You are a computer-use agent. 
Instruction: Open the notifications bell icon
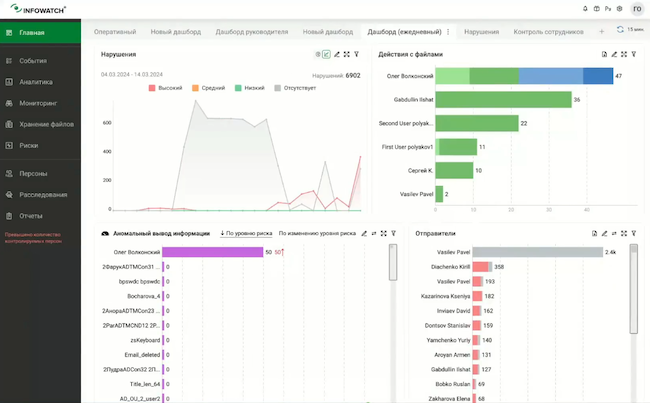(585, 9)
